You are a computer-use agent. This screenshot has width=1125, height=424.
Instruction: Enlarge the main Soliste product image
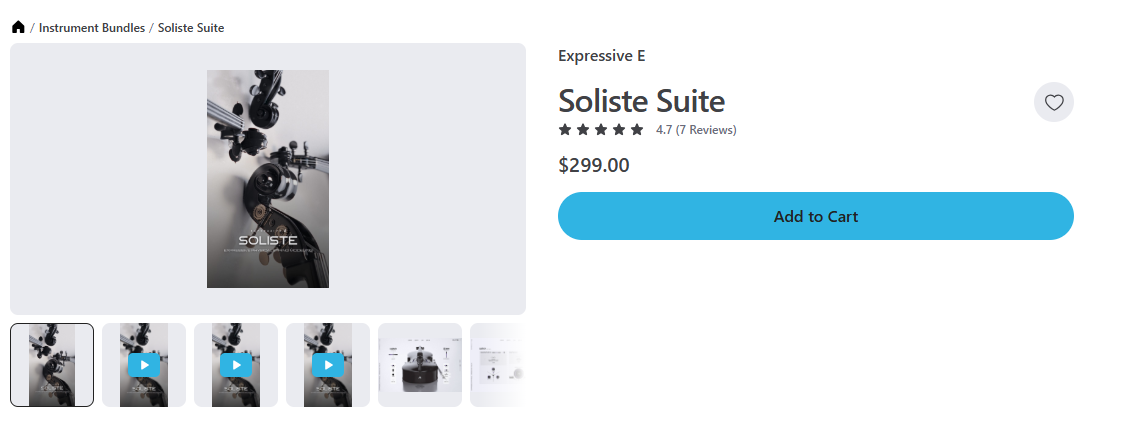(268, 179)
